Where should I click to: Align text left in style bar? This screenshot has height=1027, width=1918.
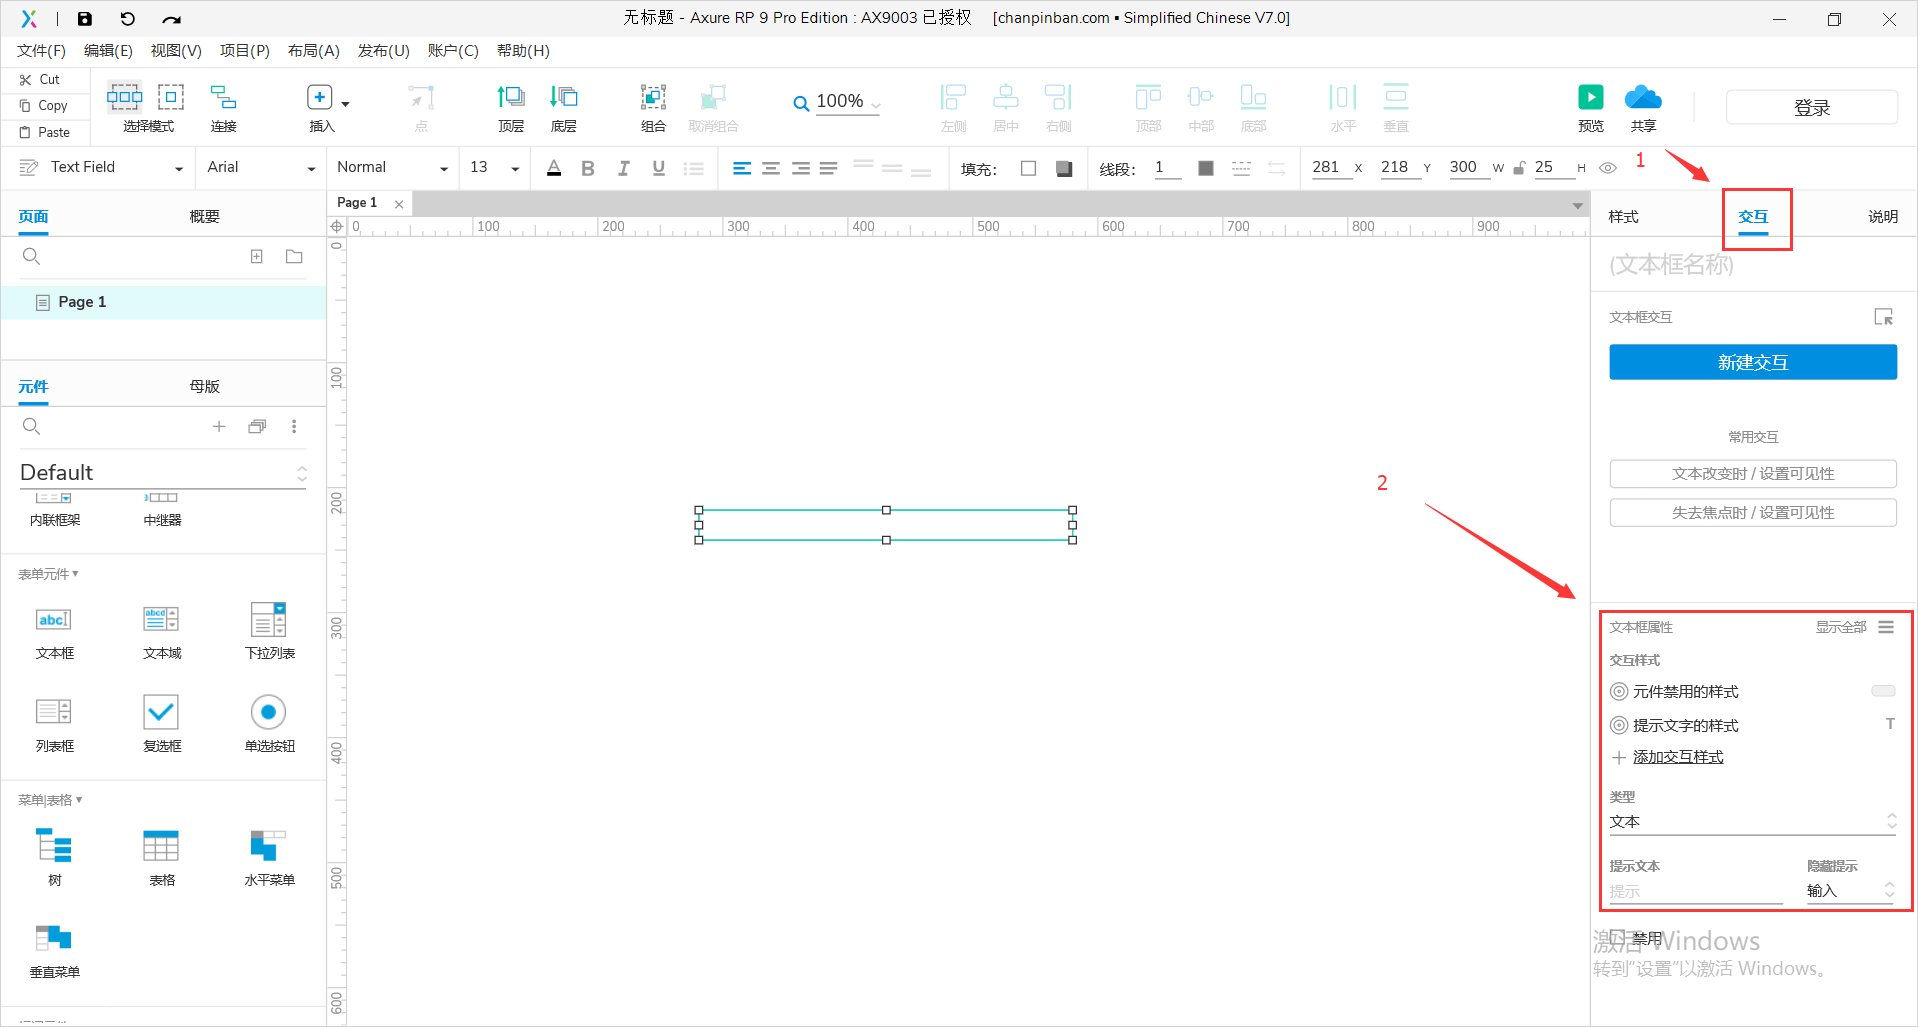click(741, 168)
